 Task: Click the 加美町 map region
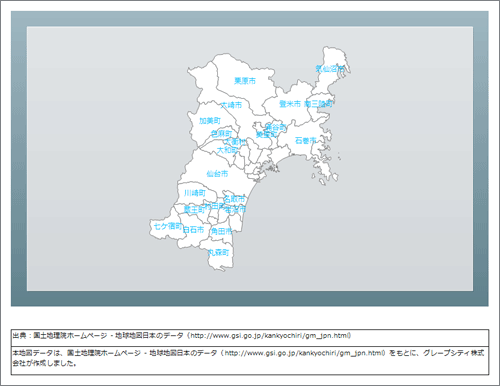(210, 121)
